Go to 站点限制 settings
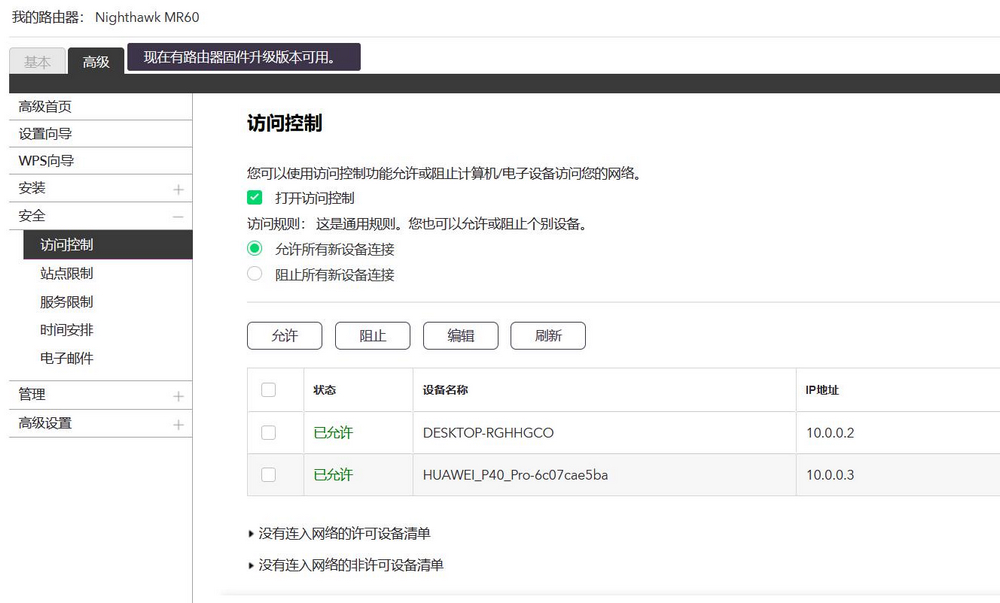Image resolution: width=1000 pixels, height=603 pixels. (x=66, y=273)
